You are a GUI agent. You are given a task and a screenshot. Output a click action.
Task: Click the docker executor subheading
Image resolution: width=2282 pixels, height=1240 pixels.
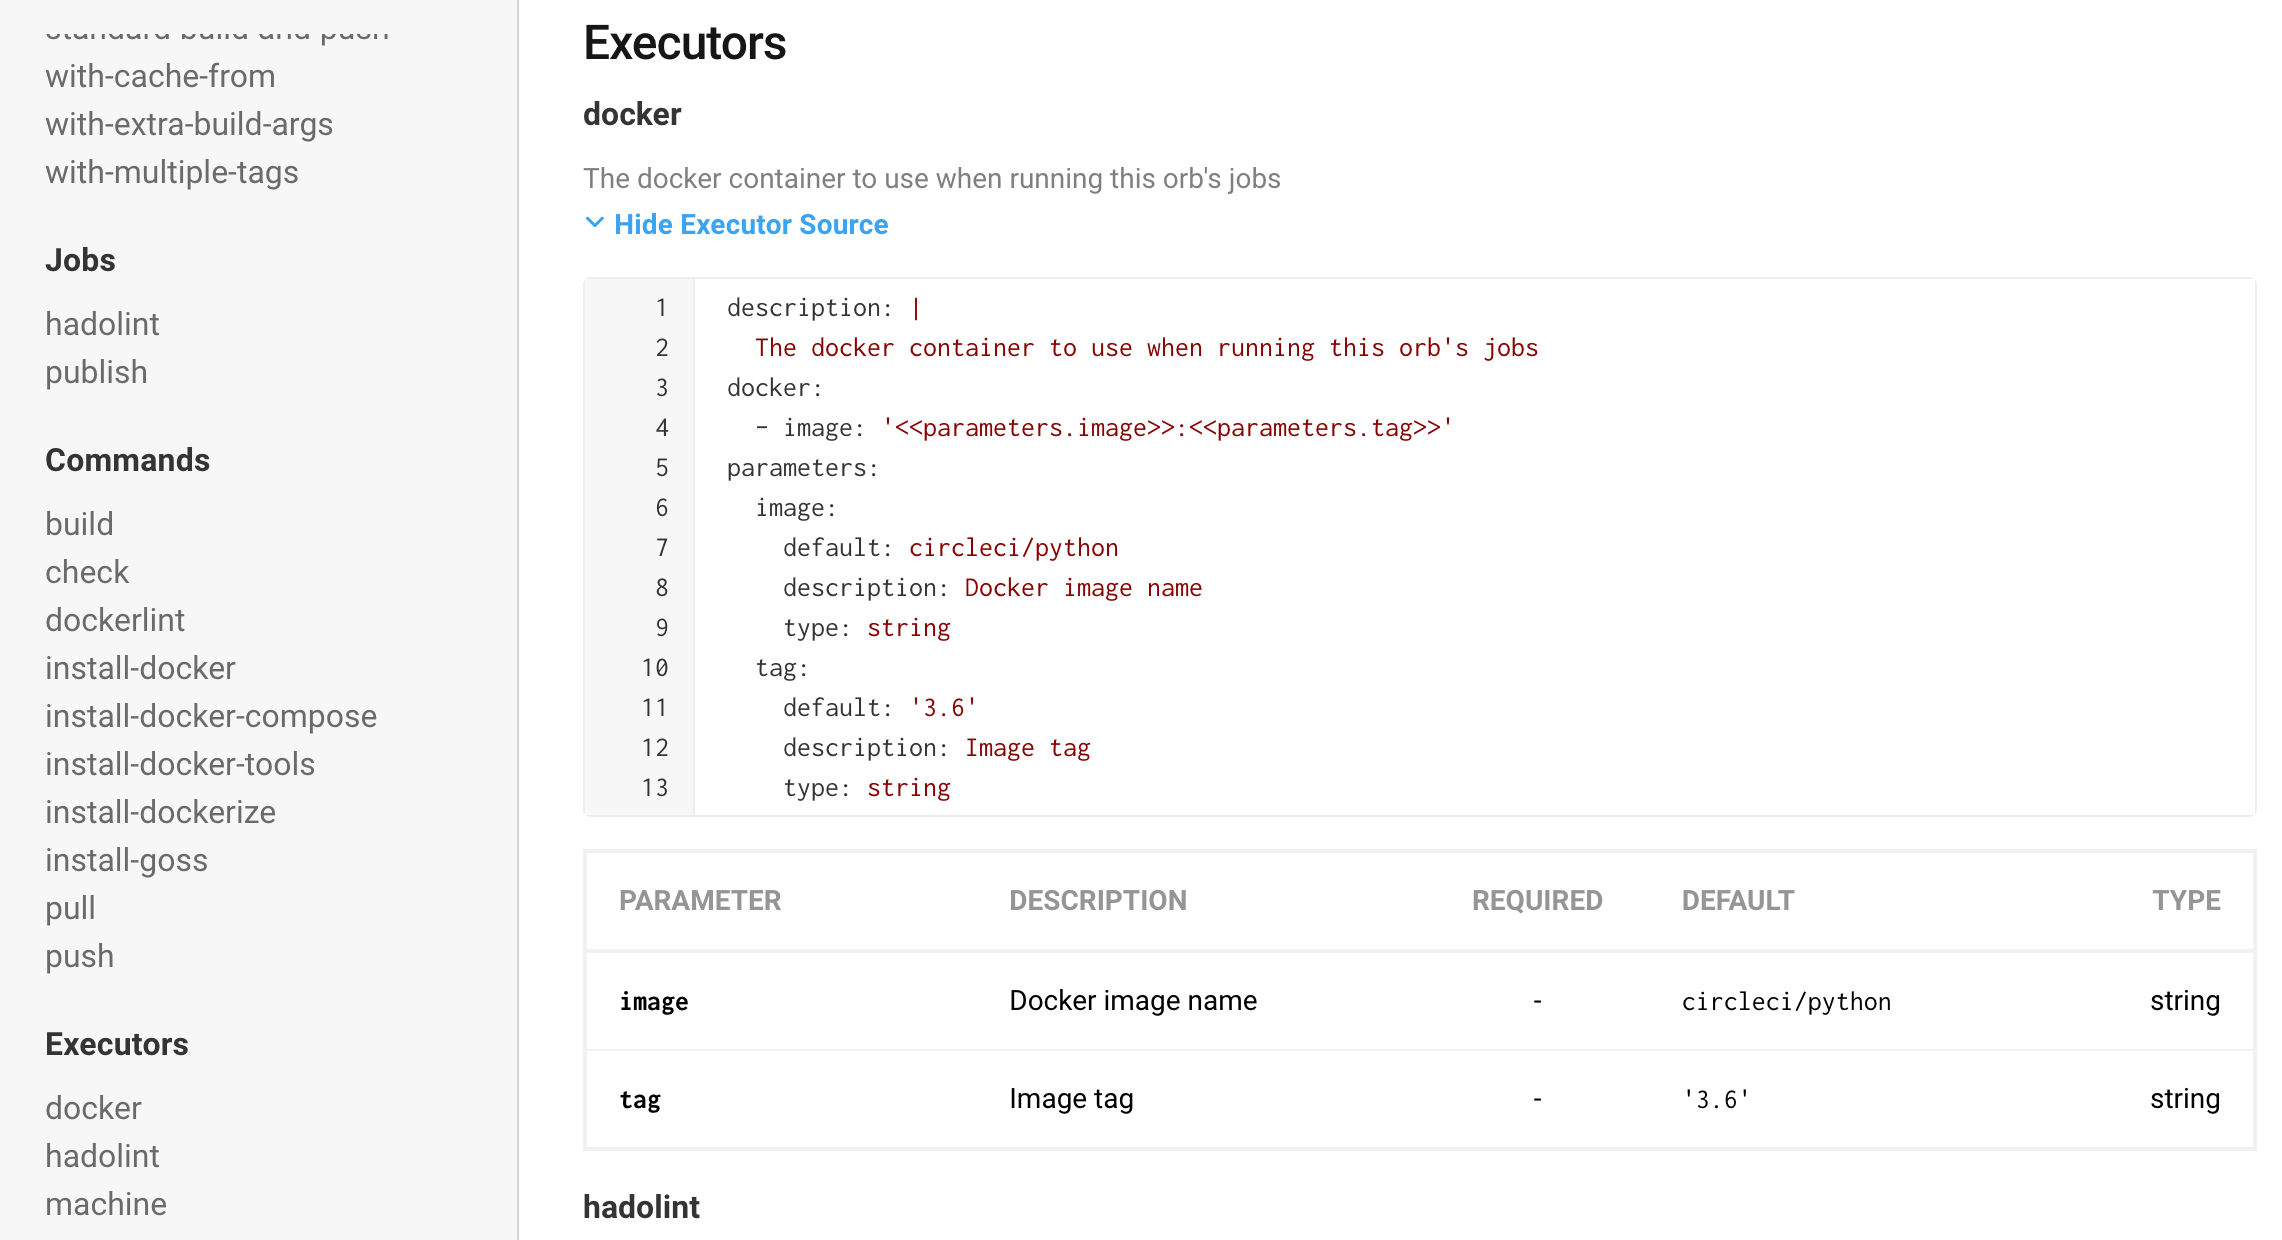point(632,114)
